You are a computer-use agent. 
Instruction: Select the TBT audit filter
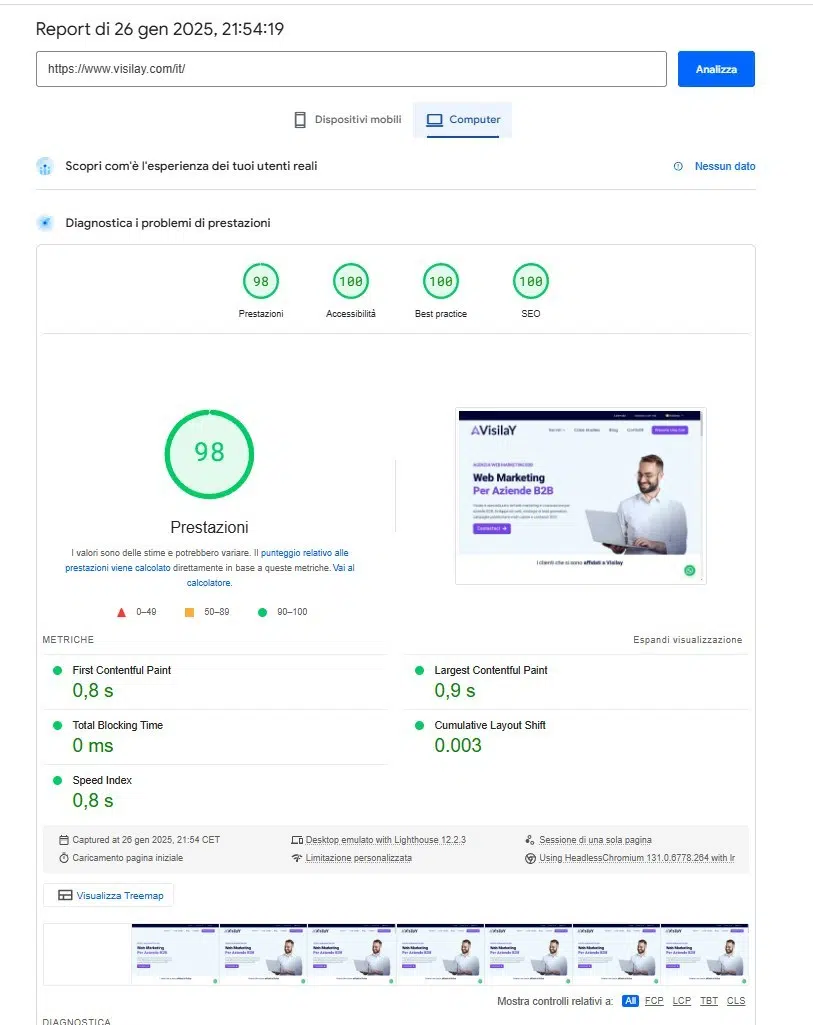(x=709, y=1001)
